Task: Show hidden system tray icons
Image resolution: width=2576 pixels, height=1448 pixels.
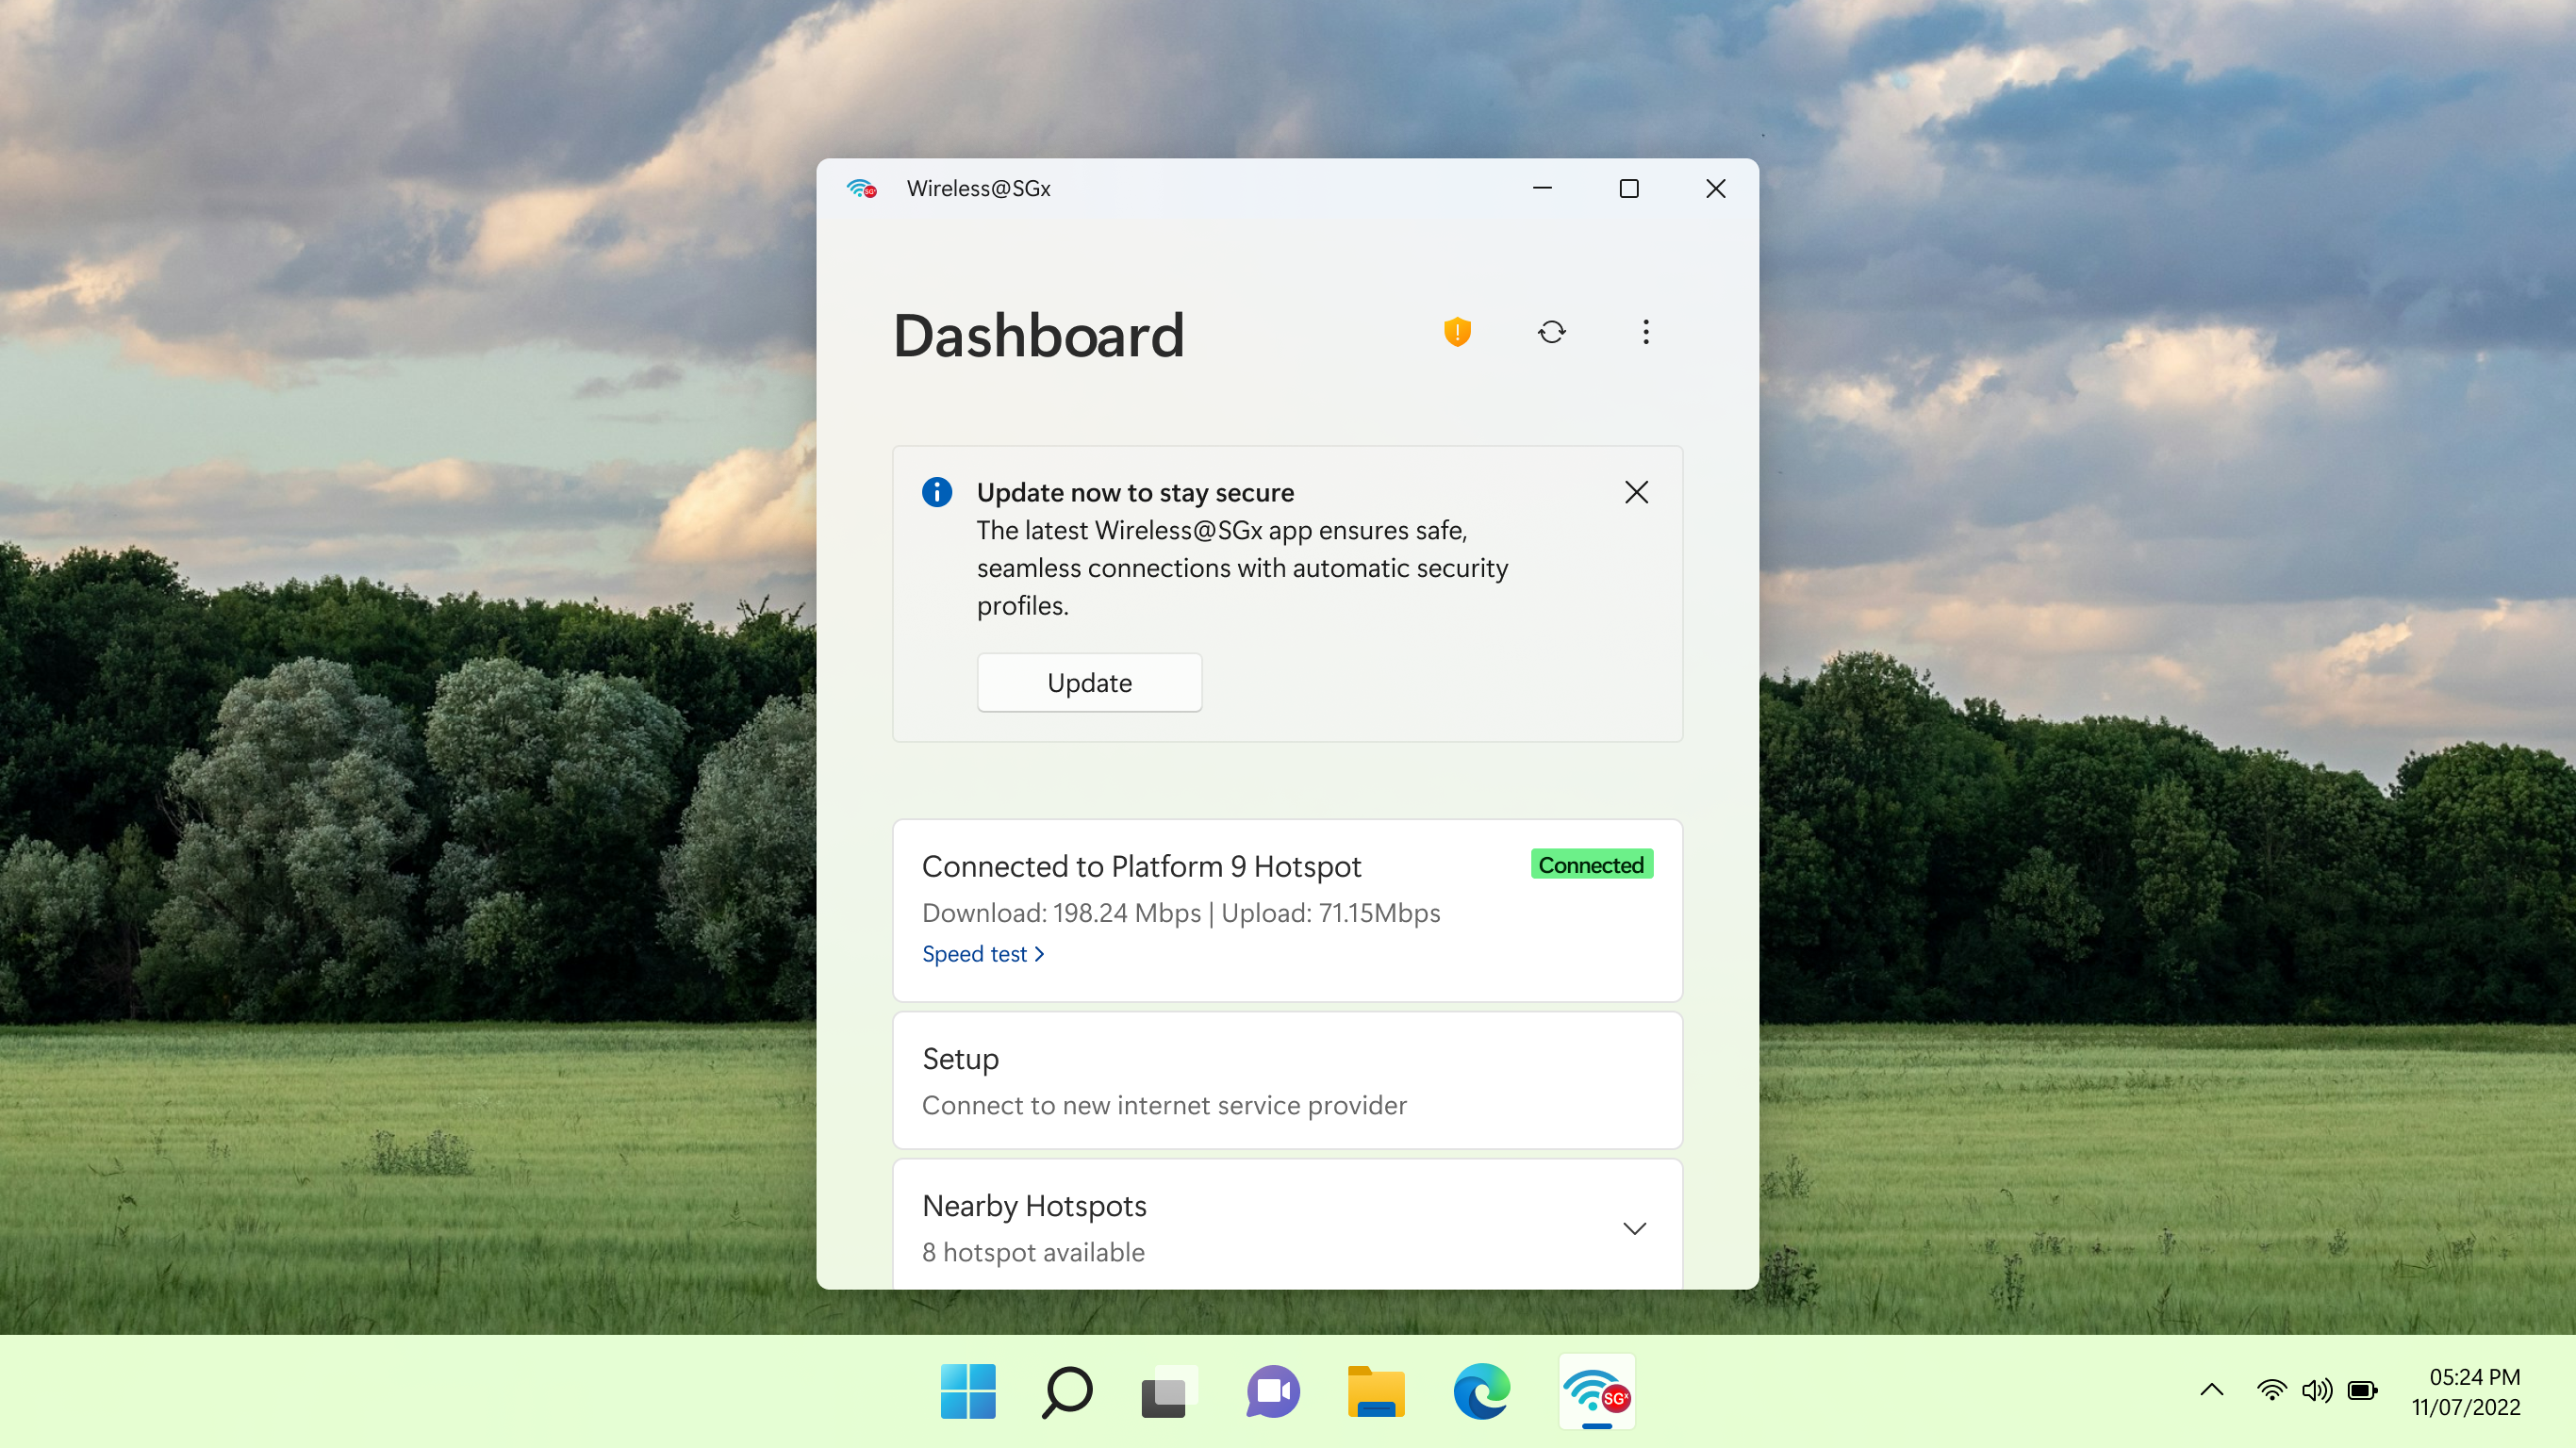Action: point(2211,1390)
